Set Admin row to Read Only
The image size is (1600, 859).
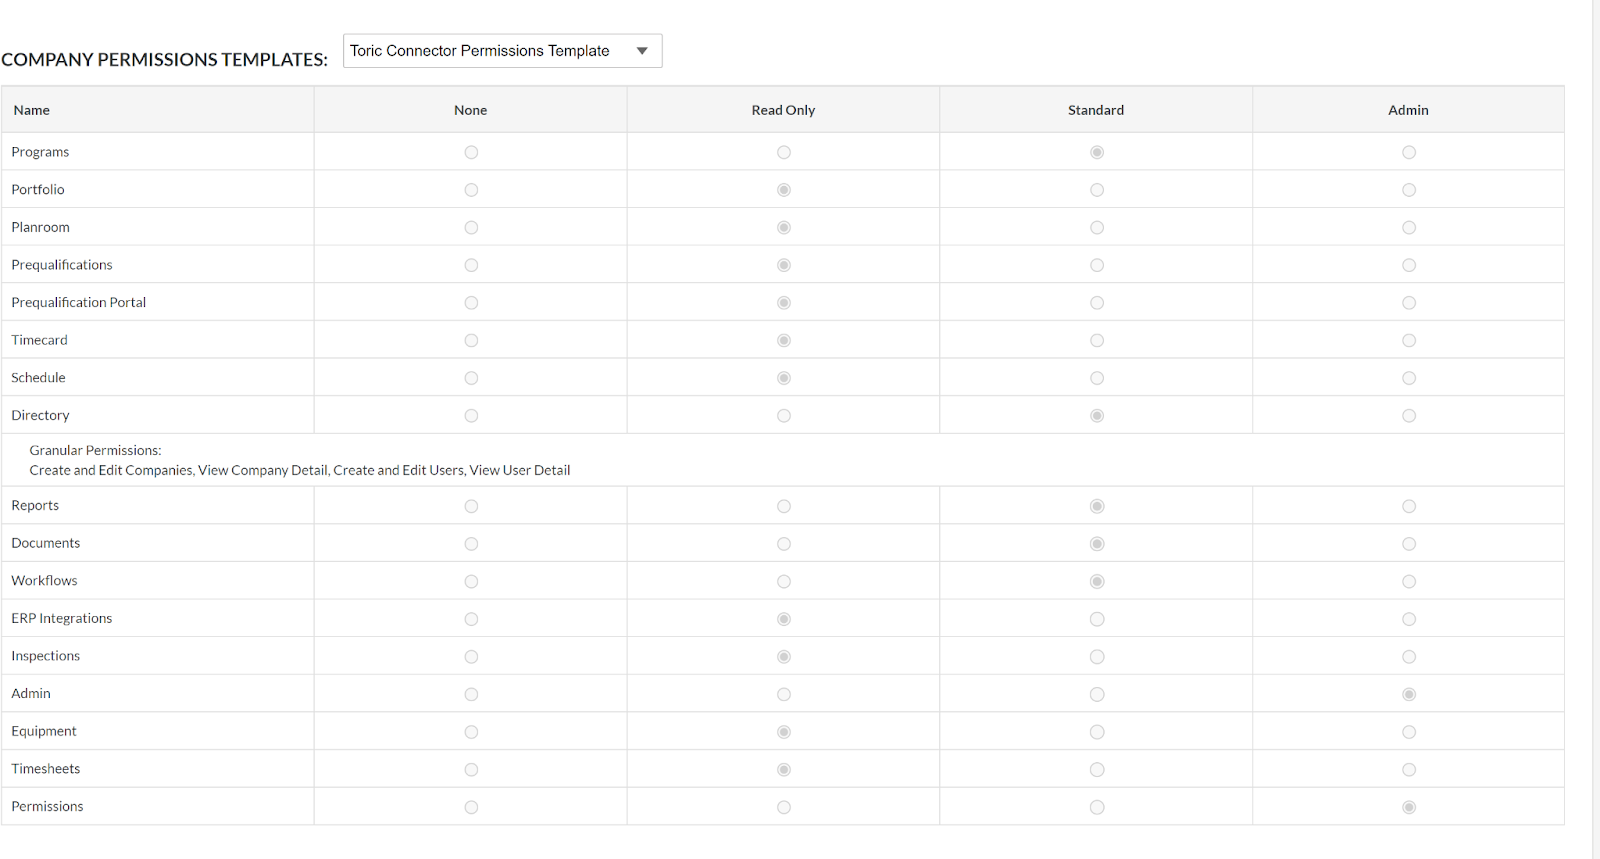[x=784, y=694]
